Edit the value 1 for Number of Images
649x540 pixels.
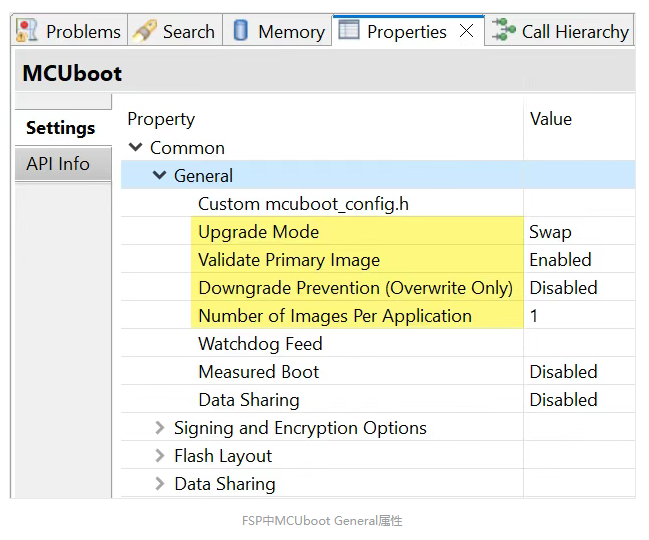(x=579, y=316)
